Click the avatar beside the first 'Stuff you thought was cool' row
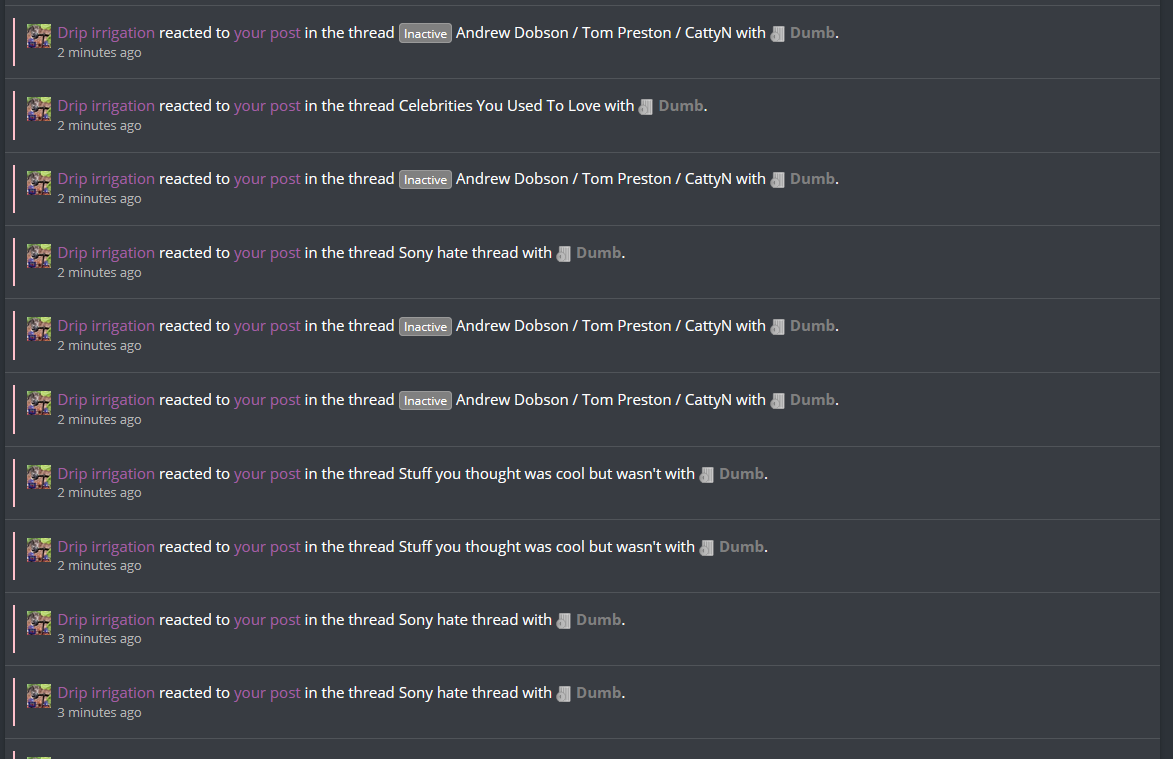The image size is (1173, 759). [x=39, y=476]
